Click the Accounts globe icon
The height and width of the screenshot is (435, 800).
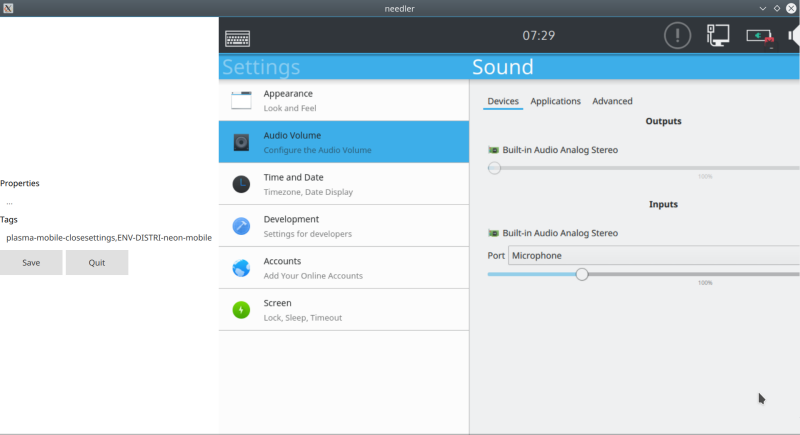tap(241, 268)
